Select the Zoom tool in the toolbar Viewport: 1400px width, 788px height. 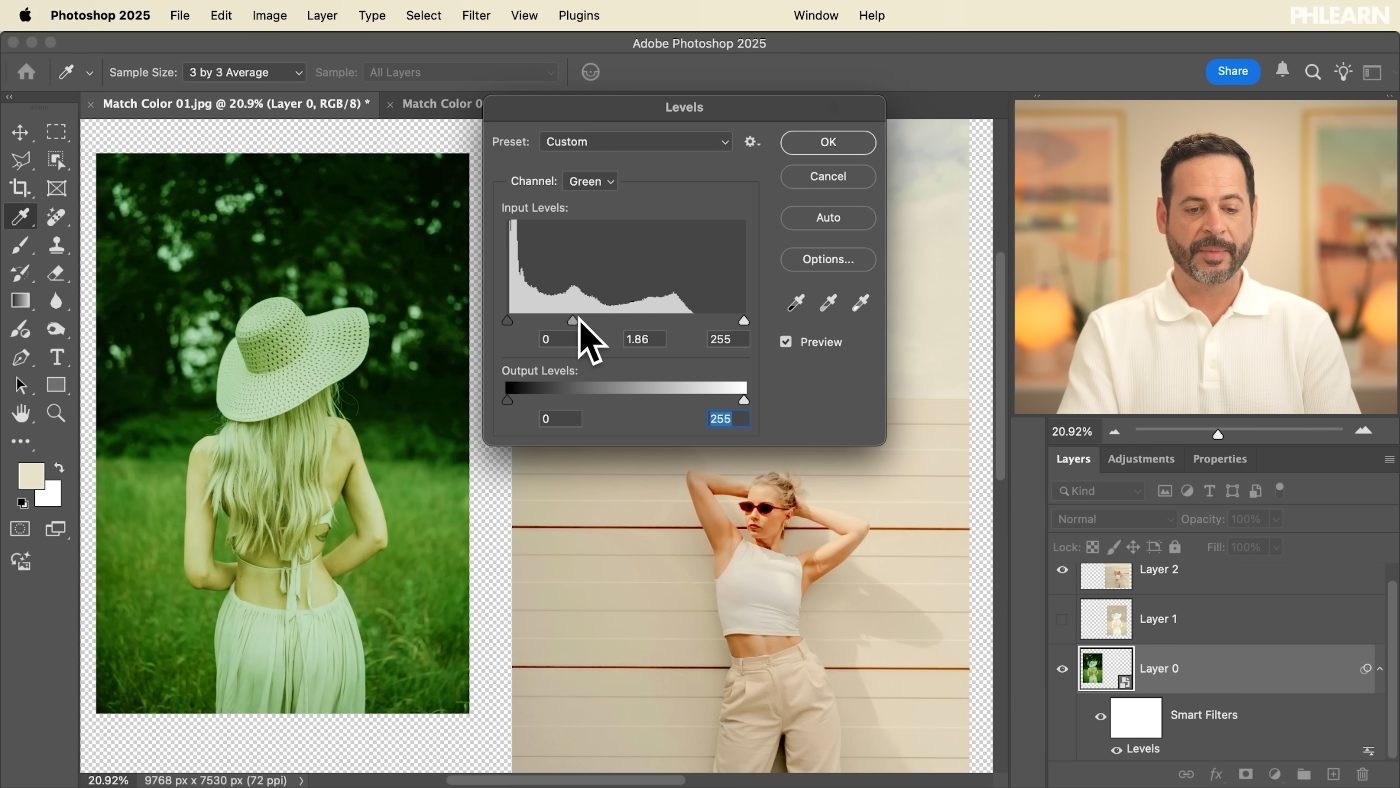56,413
